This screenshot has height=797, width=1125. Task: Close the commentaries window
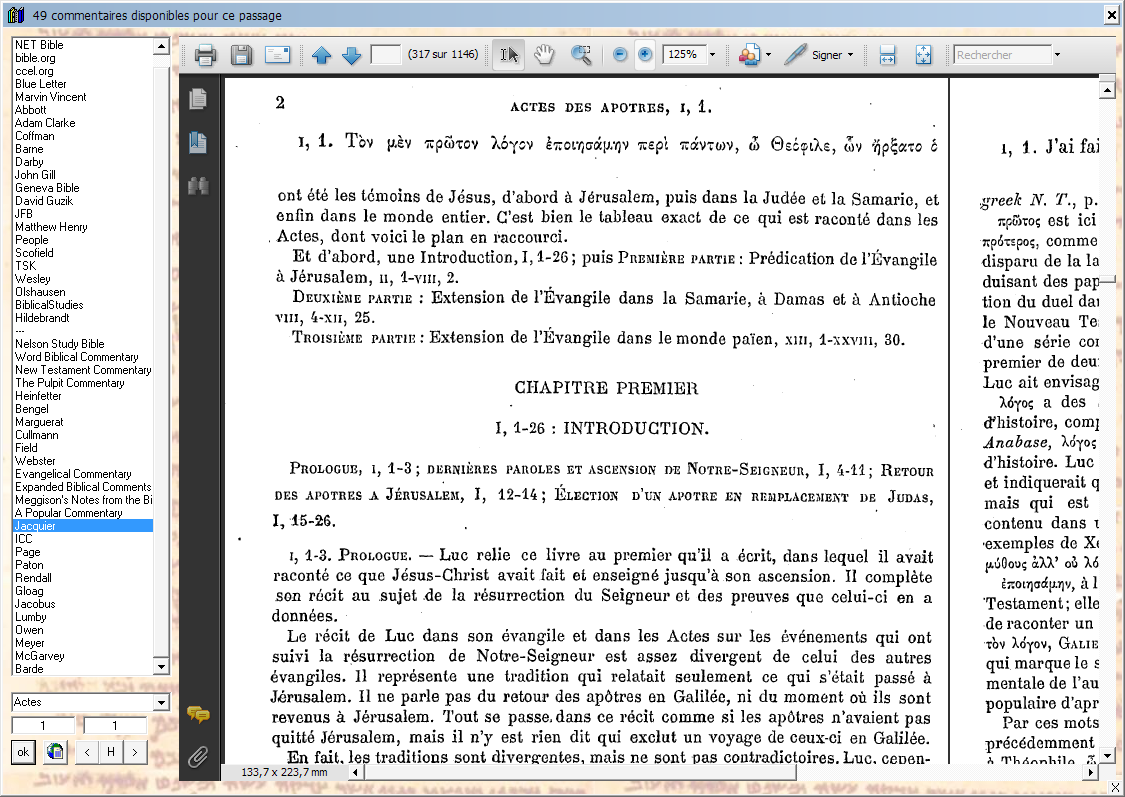click(x=1111, y=14)
